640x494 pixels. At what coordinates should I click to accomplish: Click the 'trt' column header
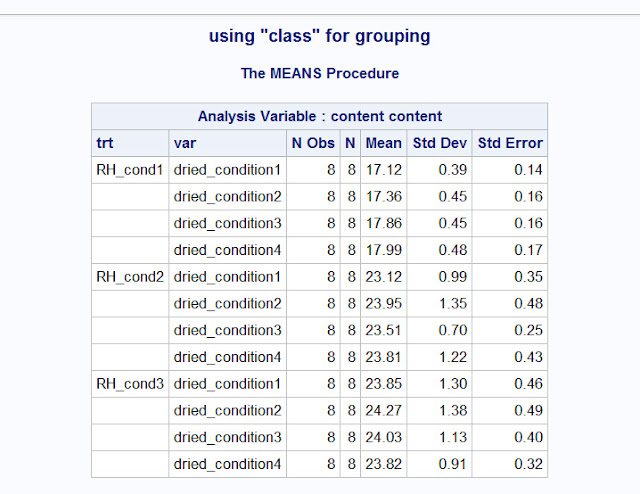(x=105, y=143)
